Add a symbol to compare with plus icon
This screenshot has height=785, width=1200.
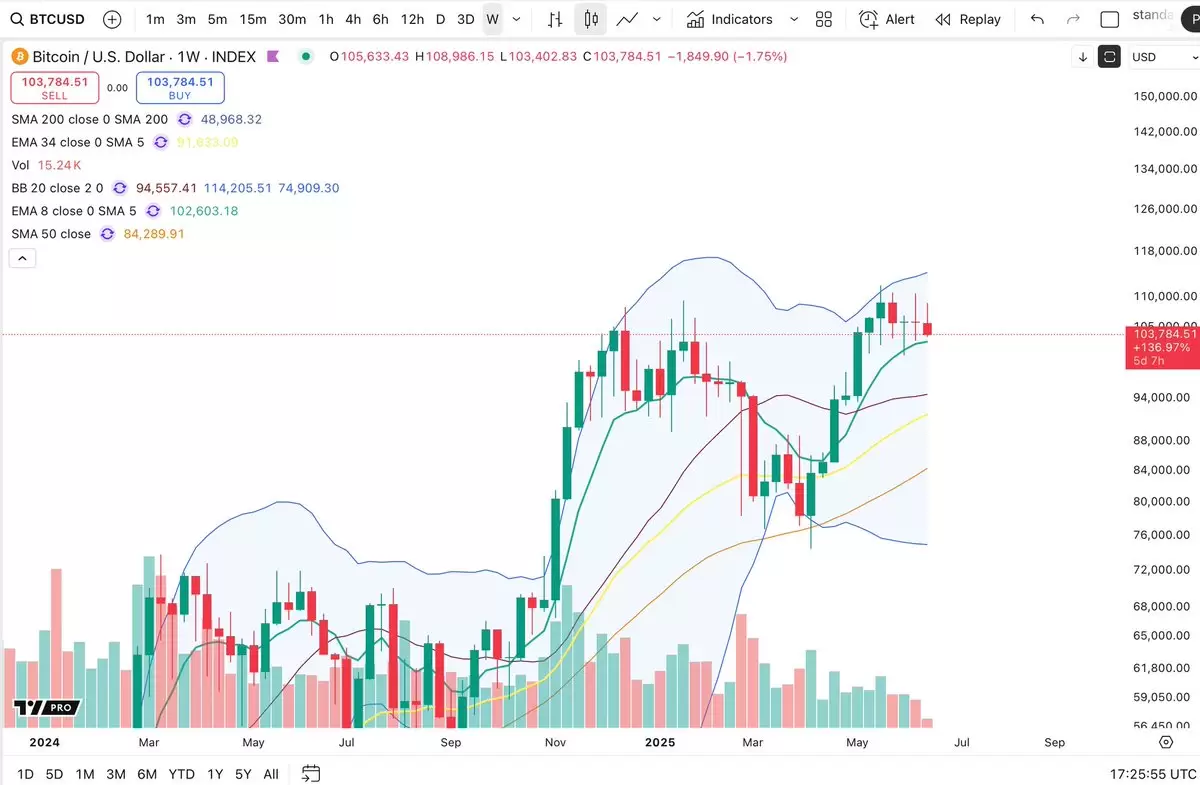[112, 19]
